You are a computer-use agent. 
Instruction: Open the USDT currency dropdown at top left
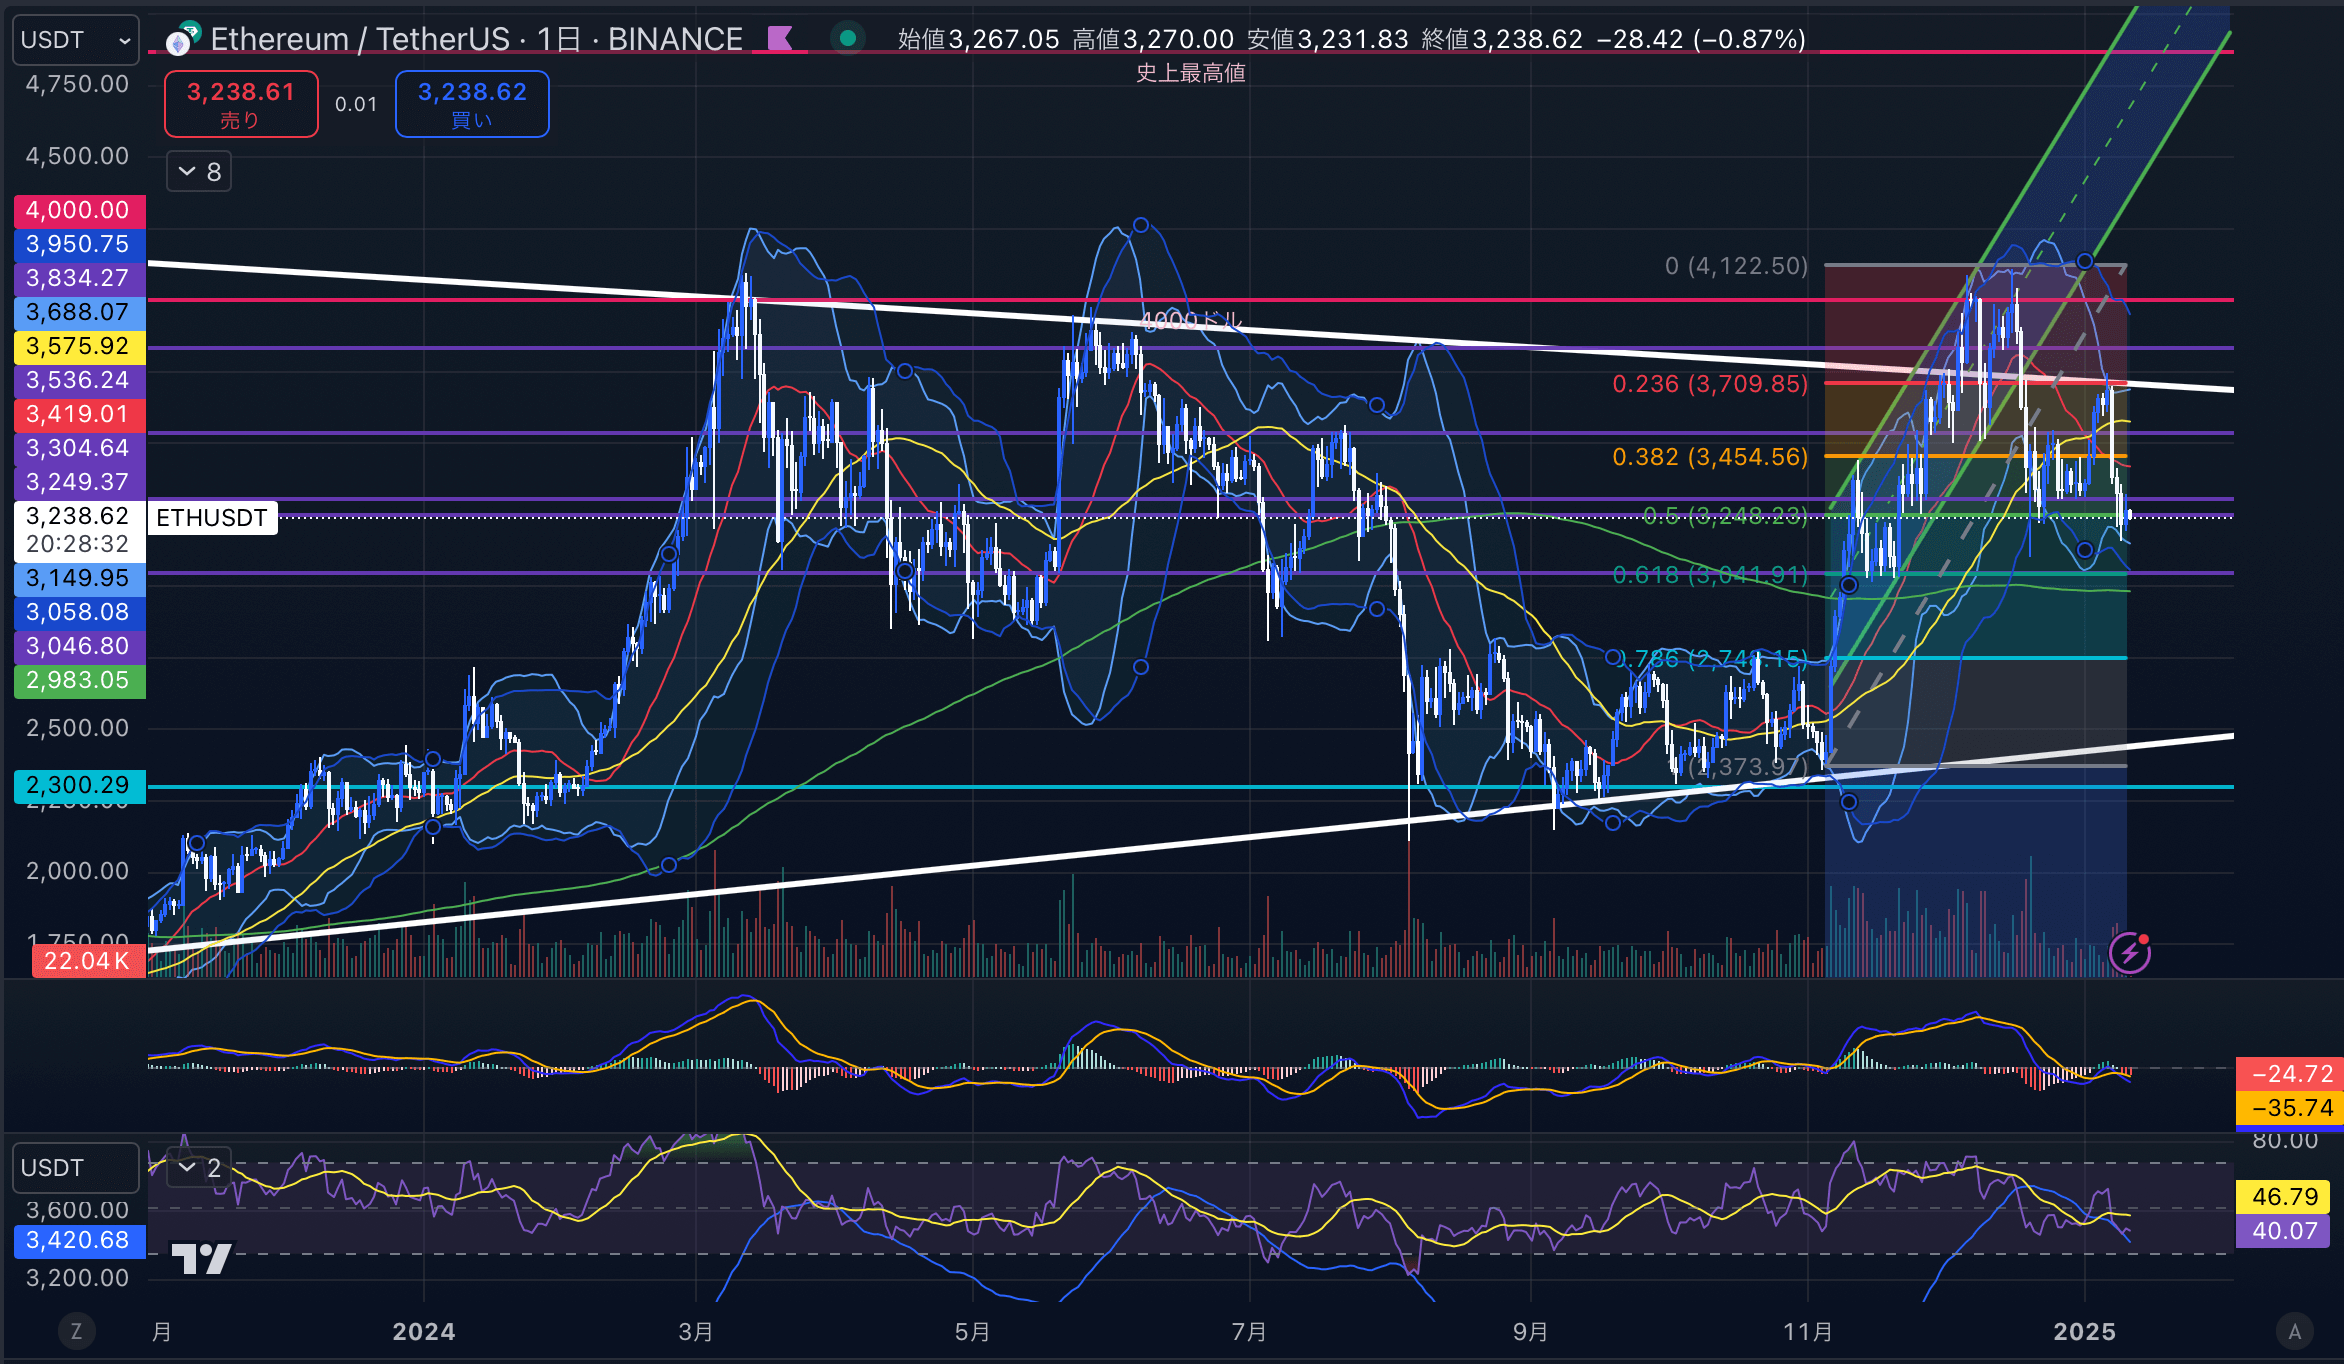[x=76, y=40]
